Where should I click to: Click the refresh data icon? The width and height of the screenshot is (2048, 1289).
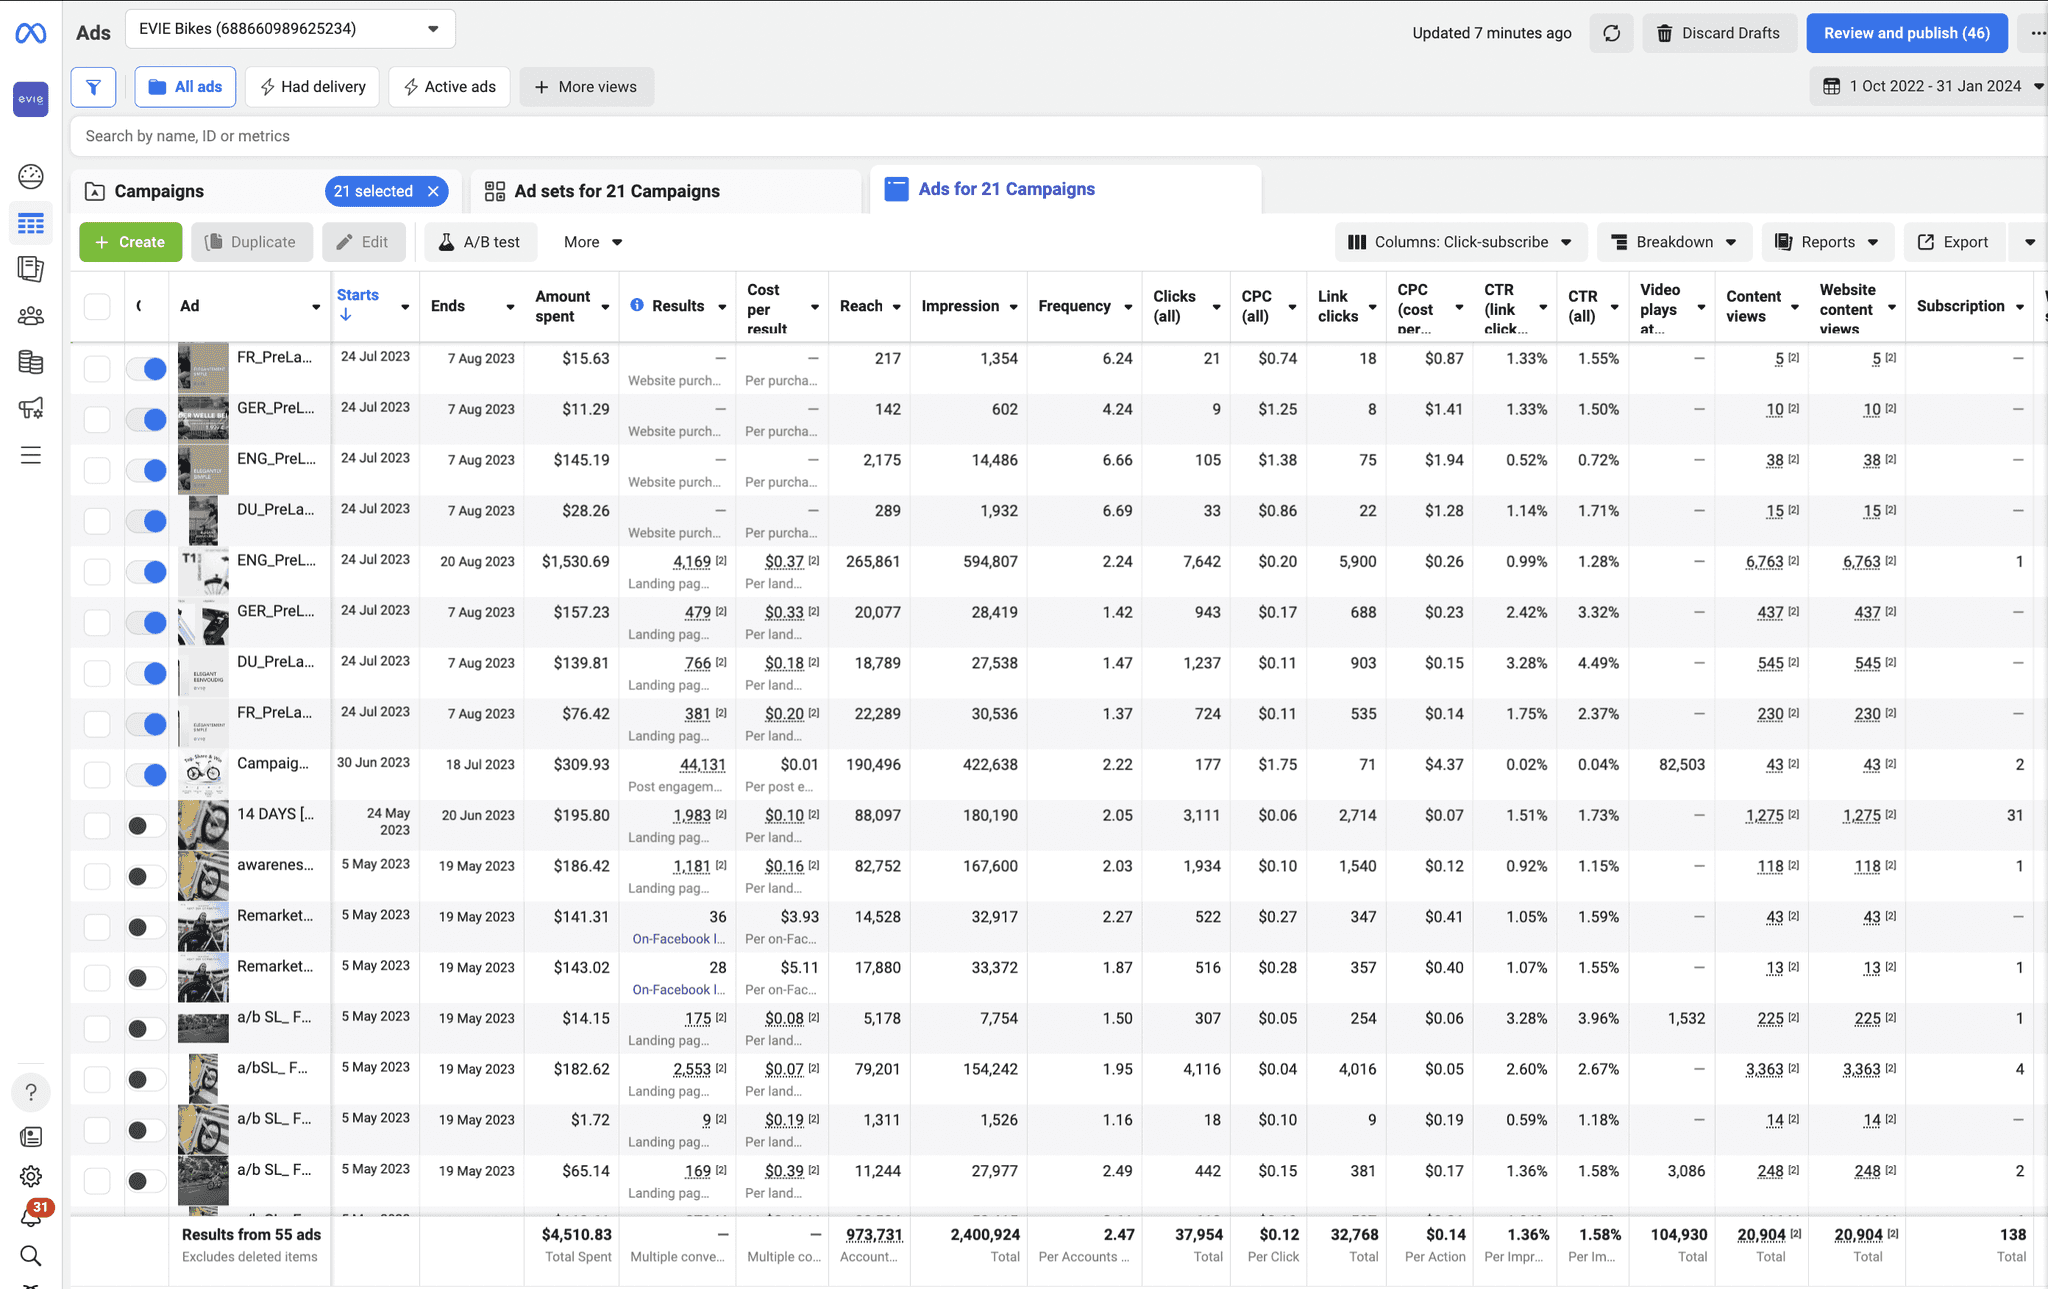click(1611, 33)
